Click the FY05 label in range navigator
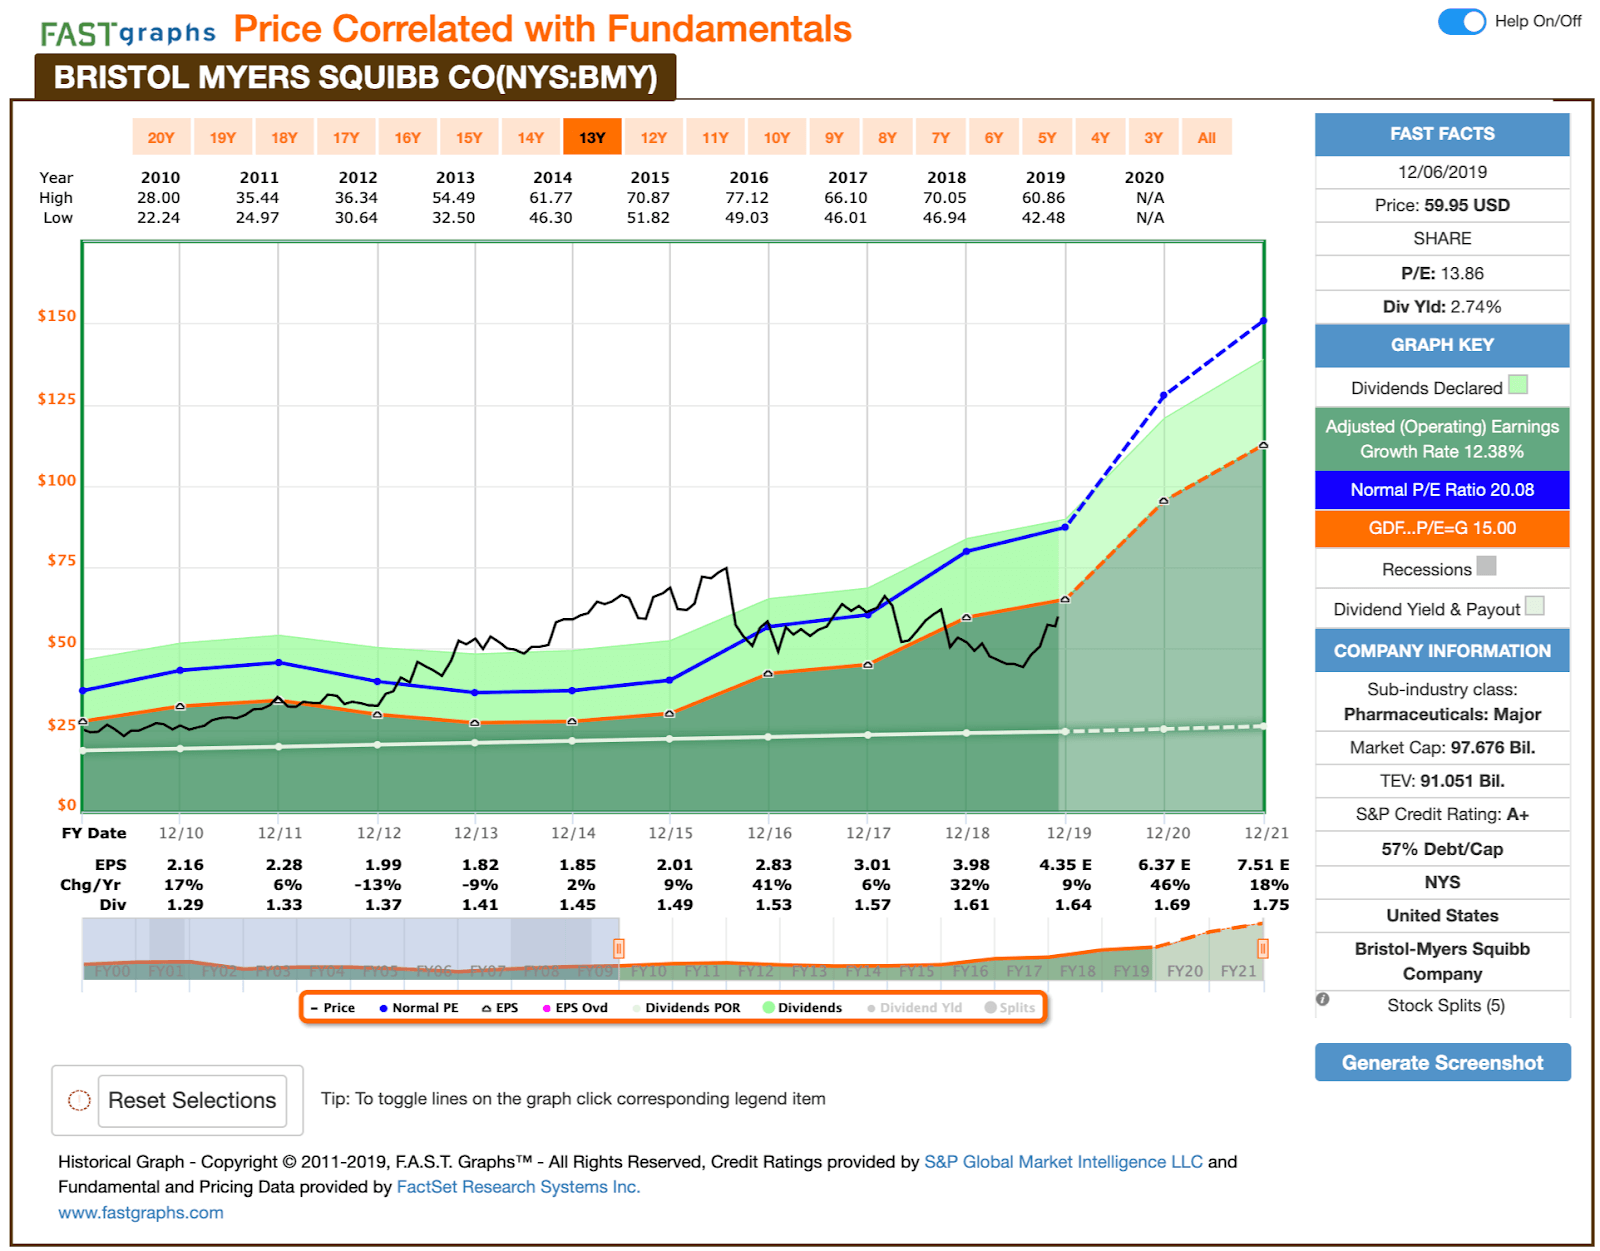1600x1251 pixels. pos(381,971)
